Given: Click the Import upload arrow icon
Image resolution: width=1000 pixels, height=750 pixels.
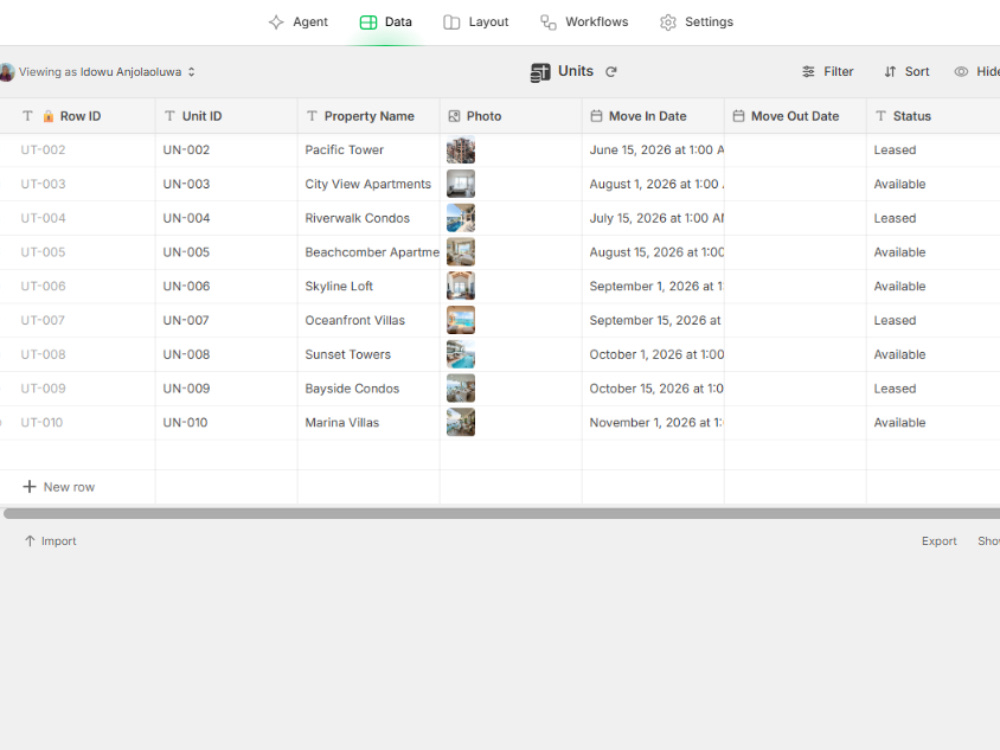Looking at the screenshot, I should (x=30, y=541).
